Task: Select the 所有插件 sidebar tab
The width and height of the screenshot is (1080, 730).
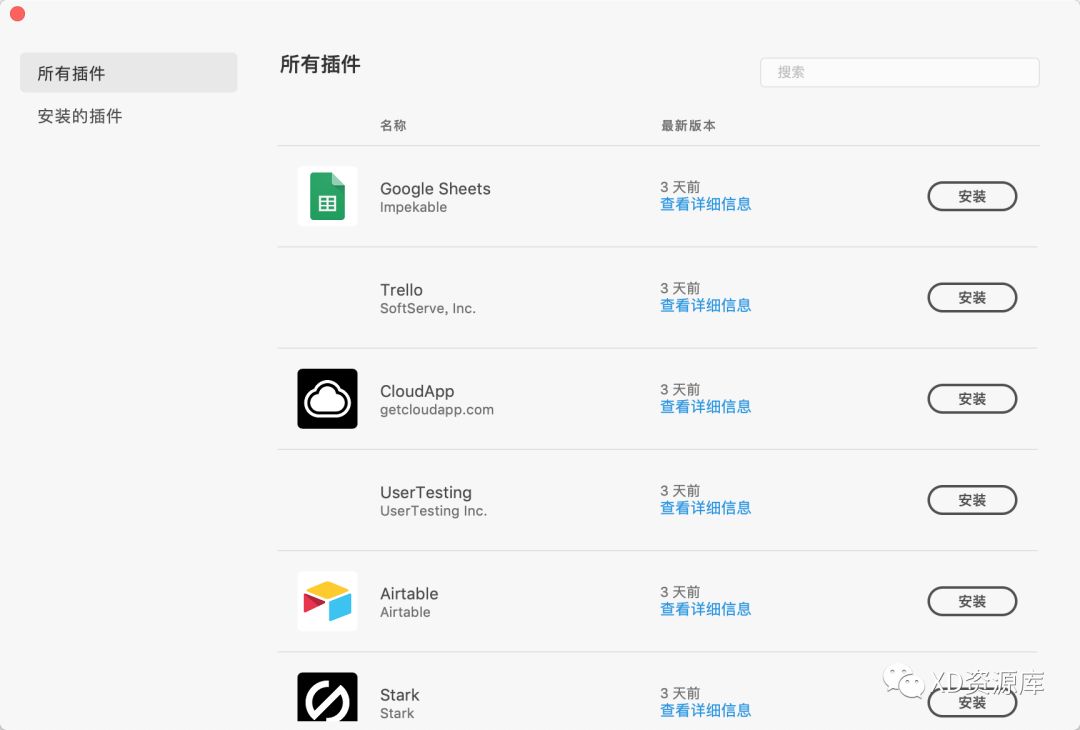Action: click(129, 73)
